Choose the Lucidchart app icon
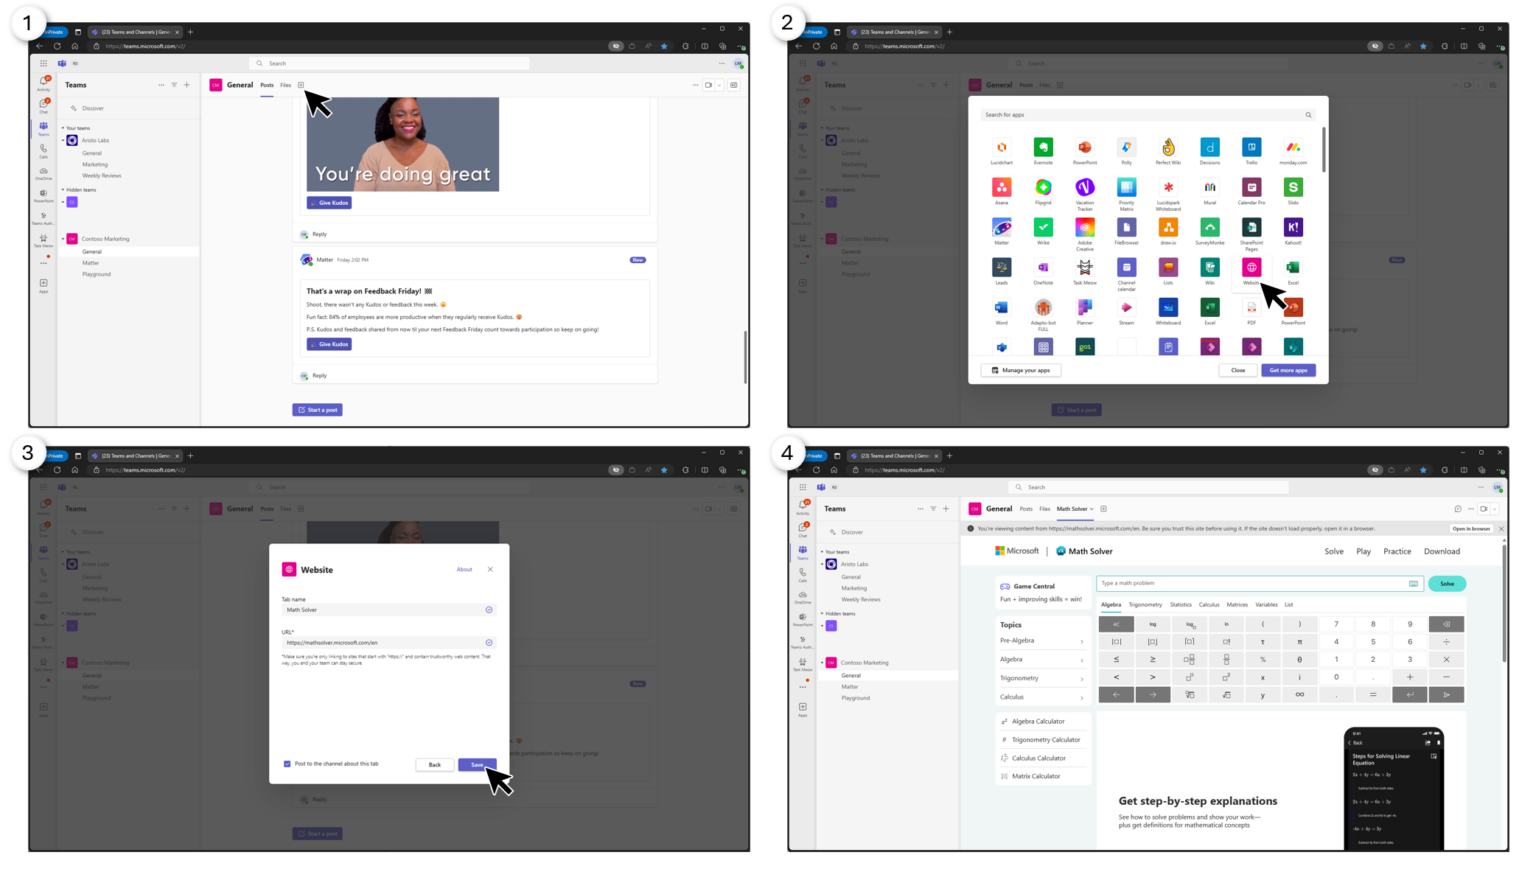 click(1001, 148)
